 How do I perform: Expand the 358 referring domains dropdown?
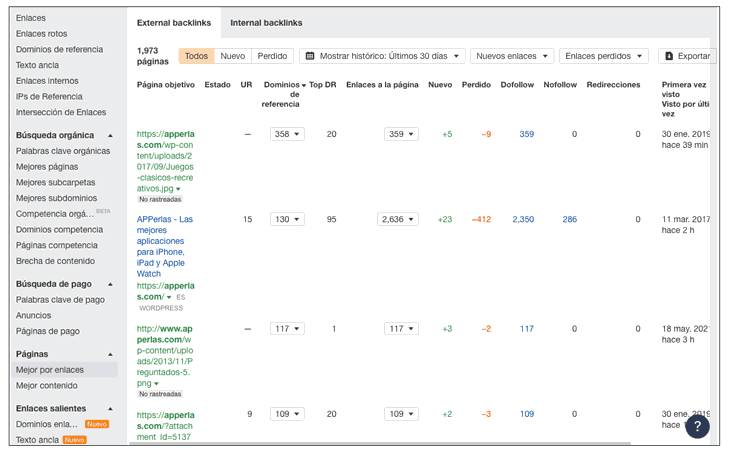click(x=287, y=134)
